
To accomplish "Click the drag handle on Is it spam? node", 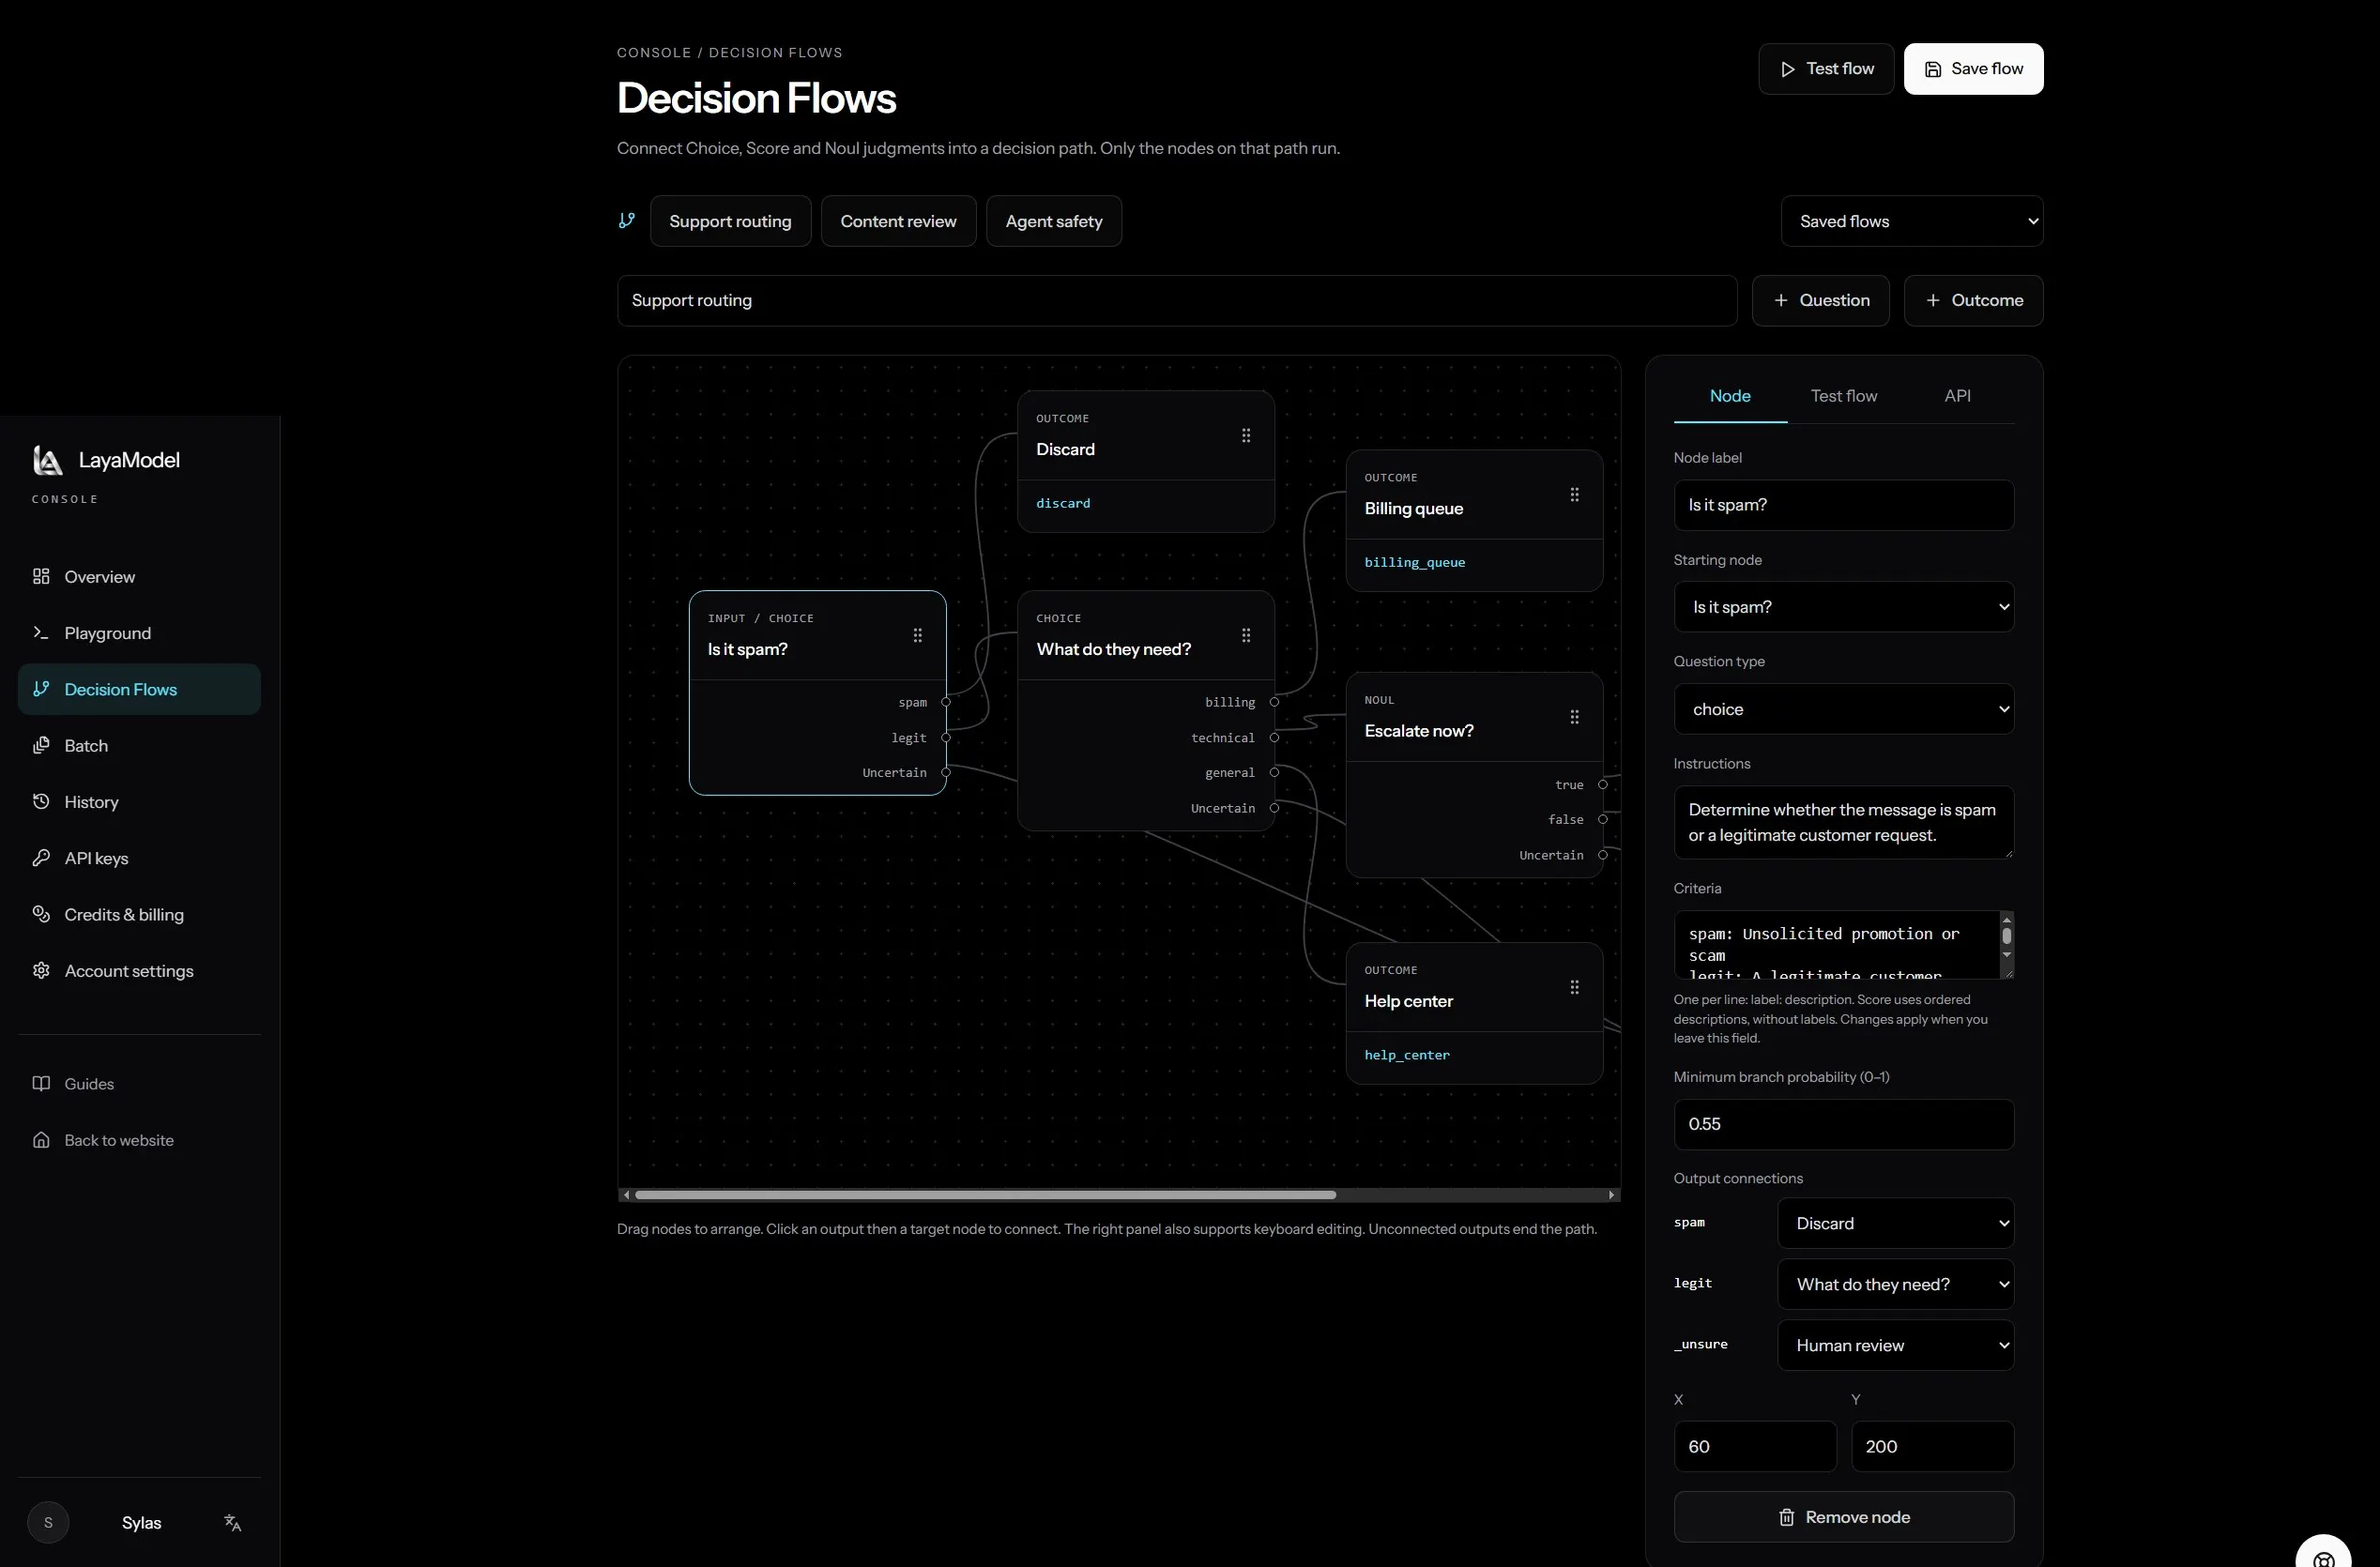I will click(917, 635).
